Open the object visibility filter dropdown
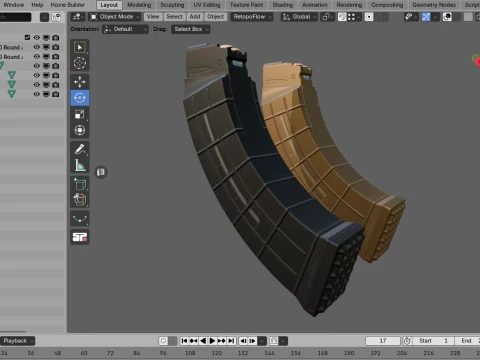Viewport: 480px width, 360px height. tap(410, 17)
